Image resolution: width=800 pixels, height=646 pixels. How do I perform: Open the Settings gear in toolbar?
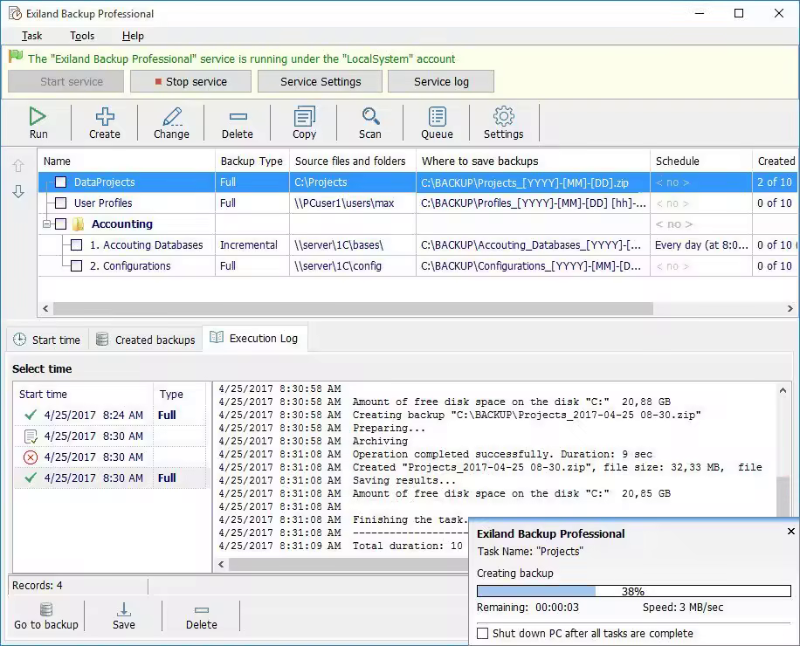[x=504, y=122]
